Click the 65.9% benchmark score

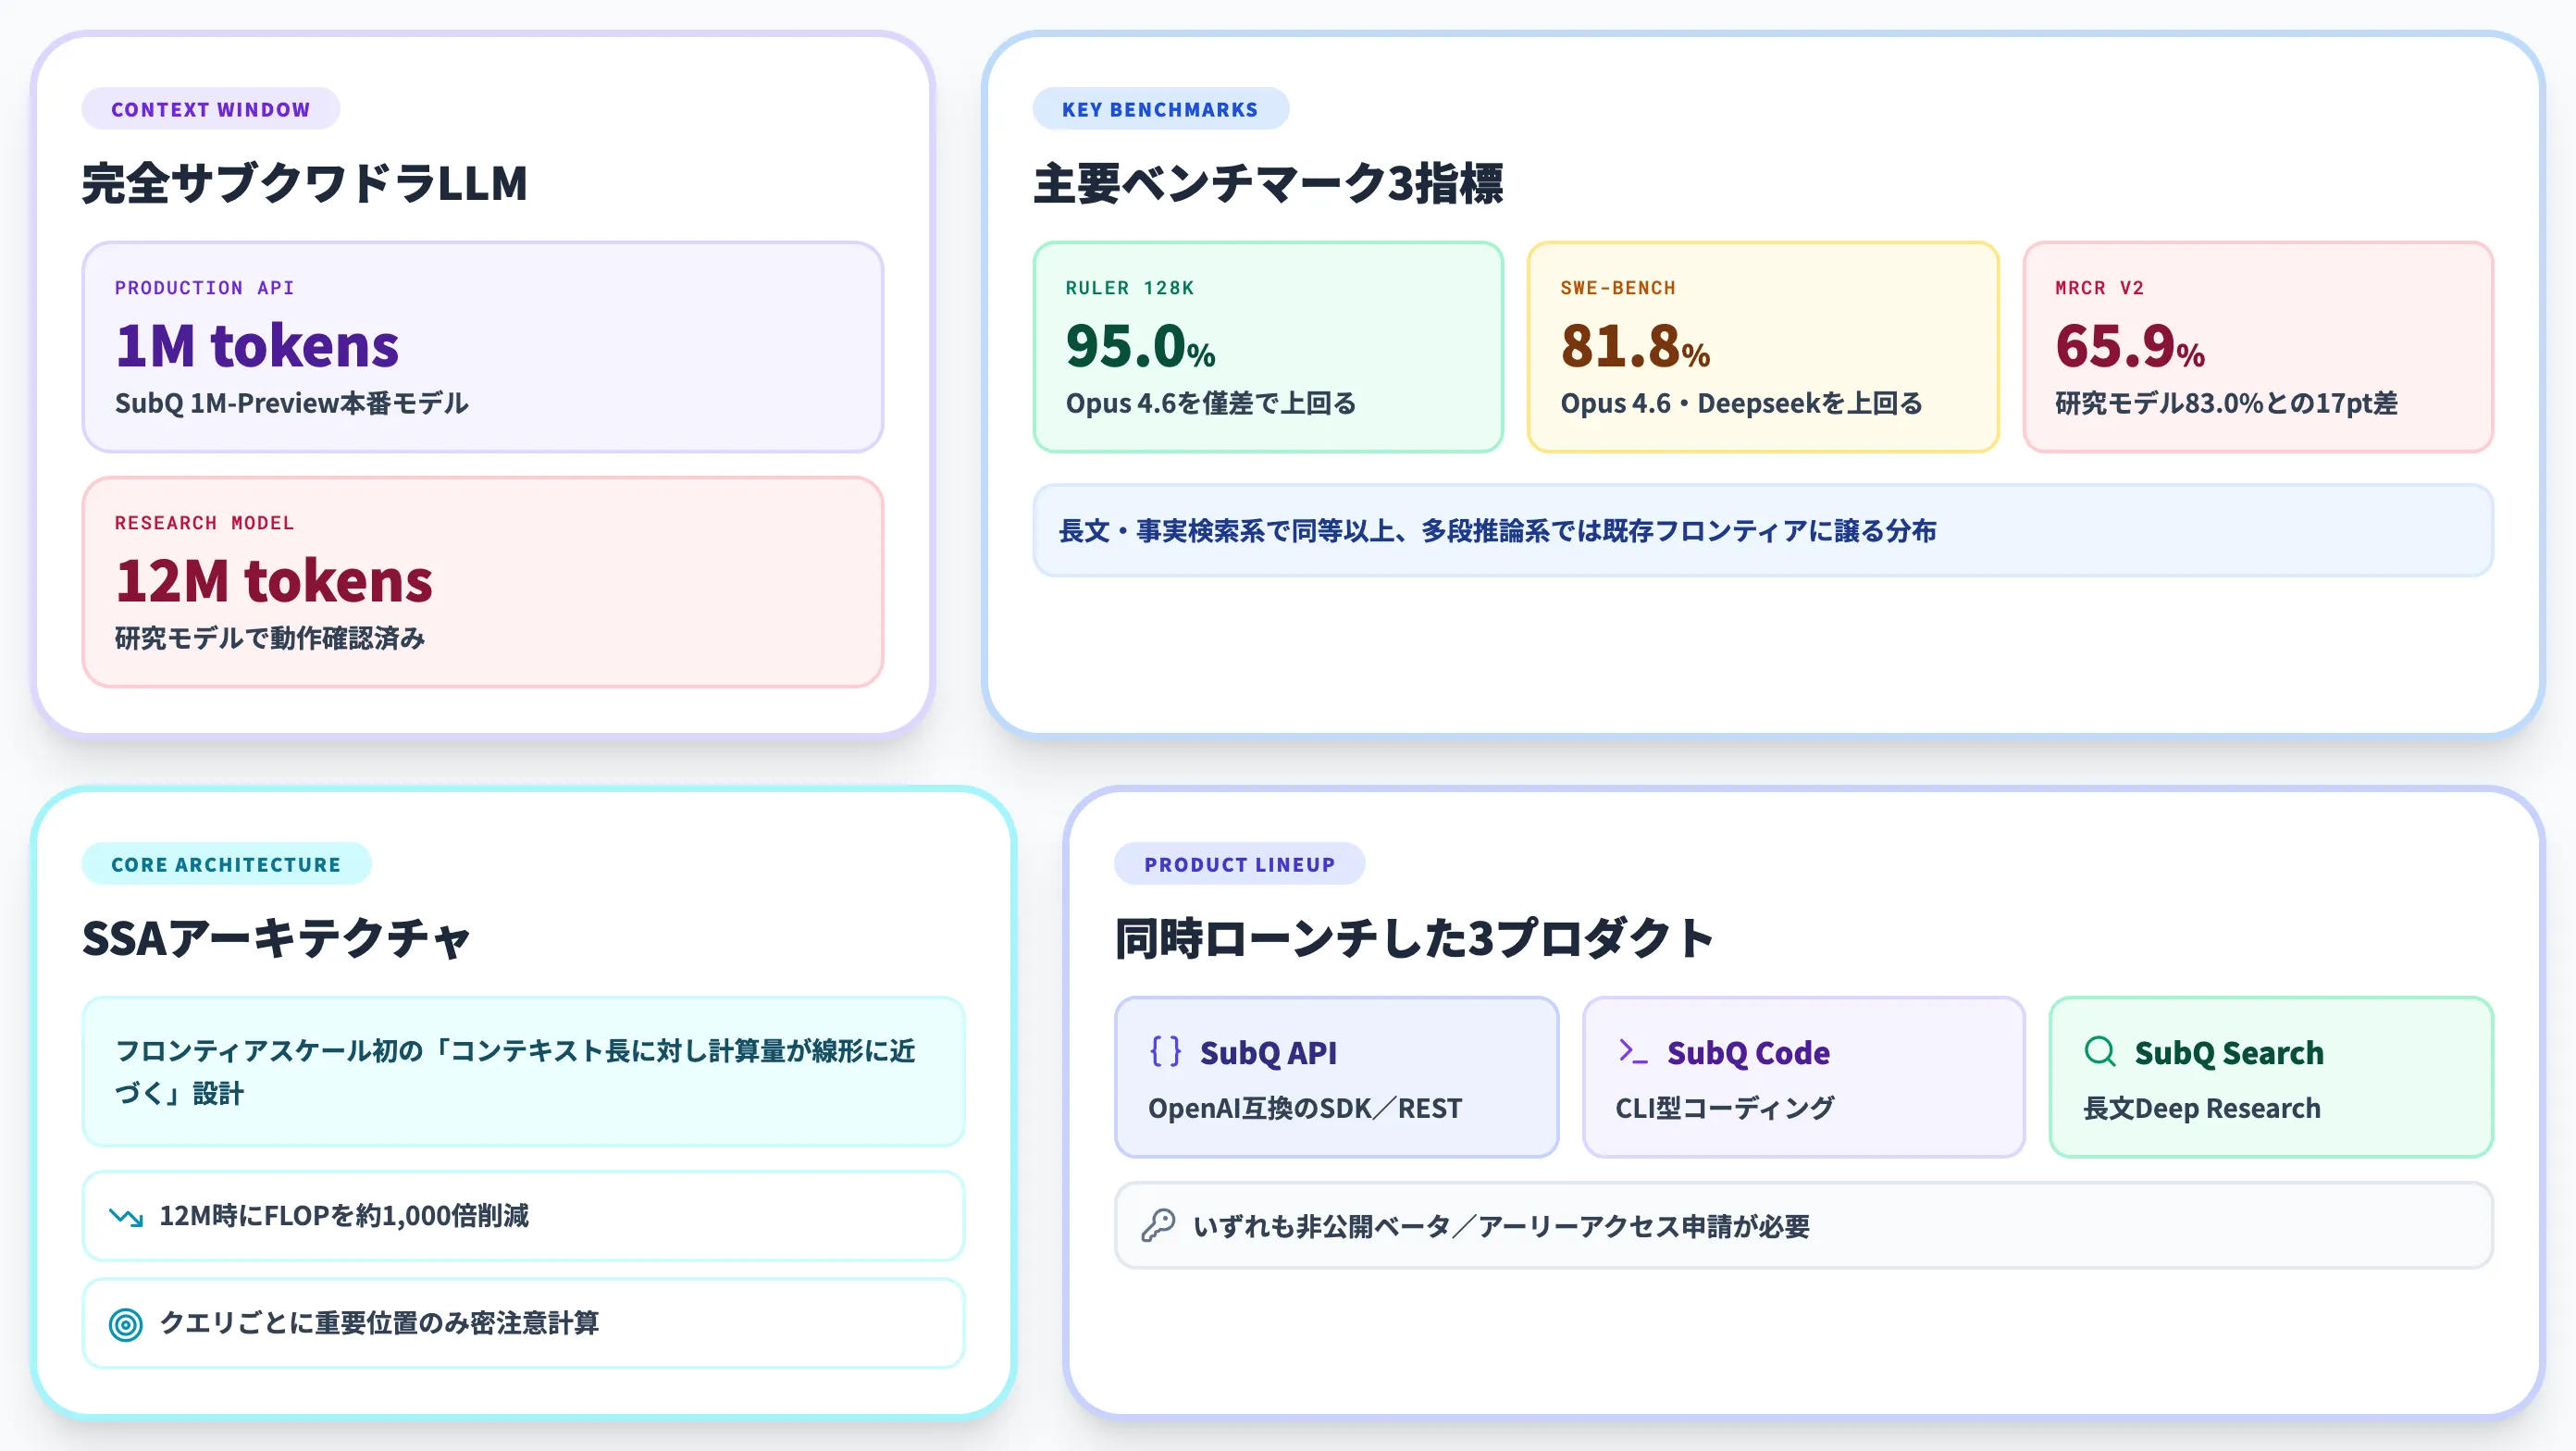[x=2130, y=346]
